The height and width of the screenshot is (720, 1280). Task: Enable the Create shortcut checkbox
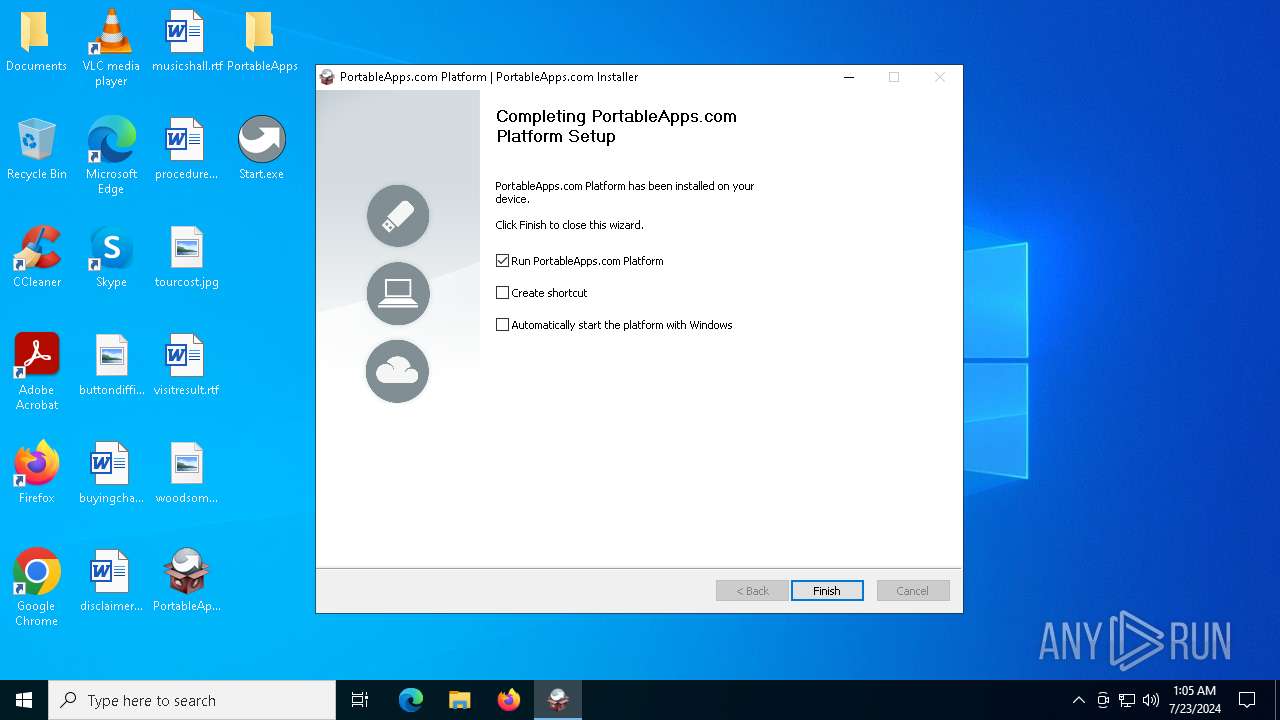point(503,293)
